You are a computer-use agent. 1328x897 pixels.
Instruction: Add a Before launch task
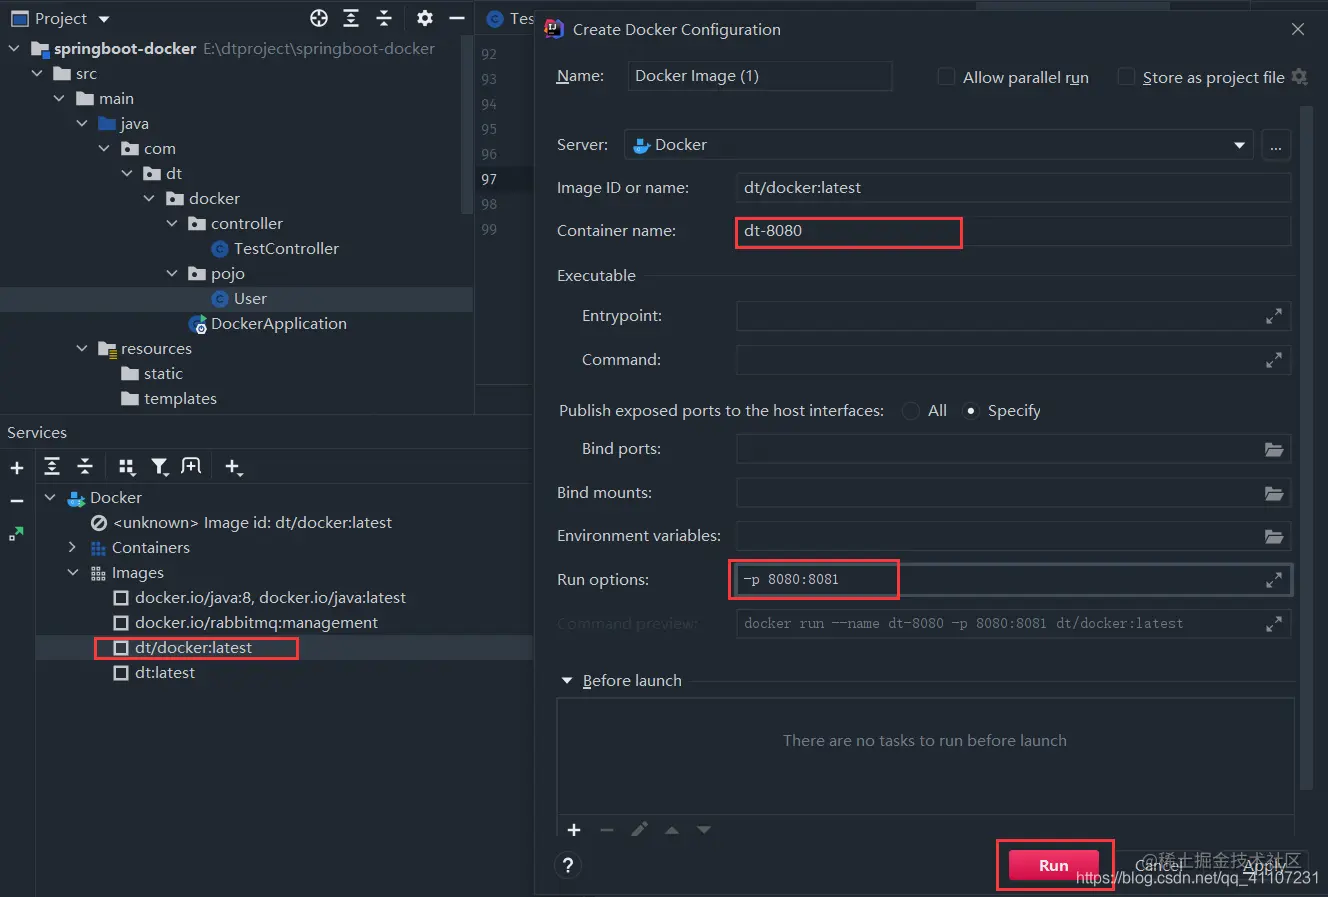point(574,830)
